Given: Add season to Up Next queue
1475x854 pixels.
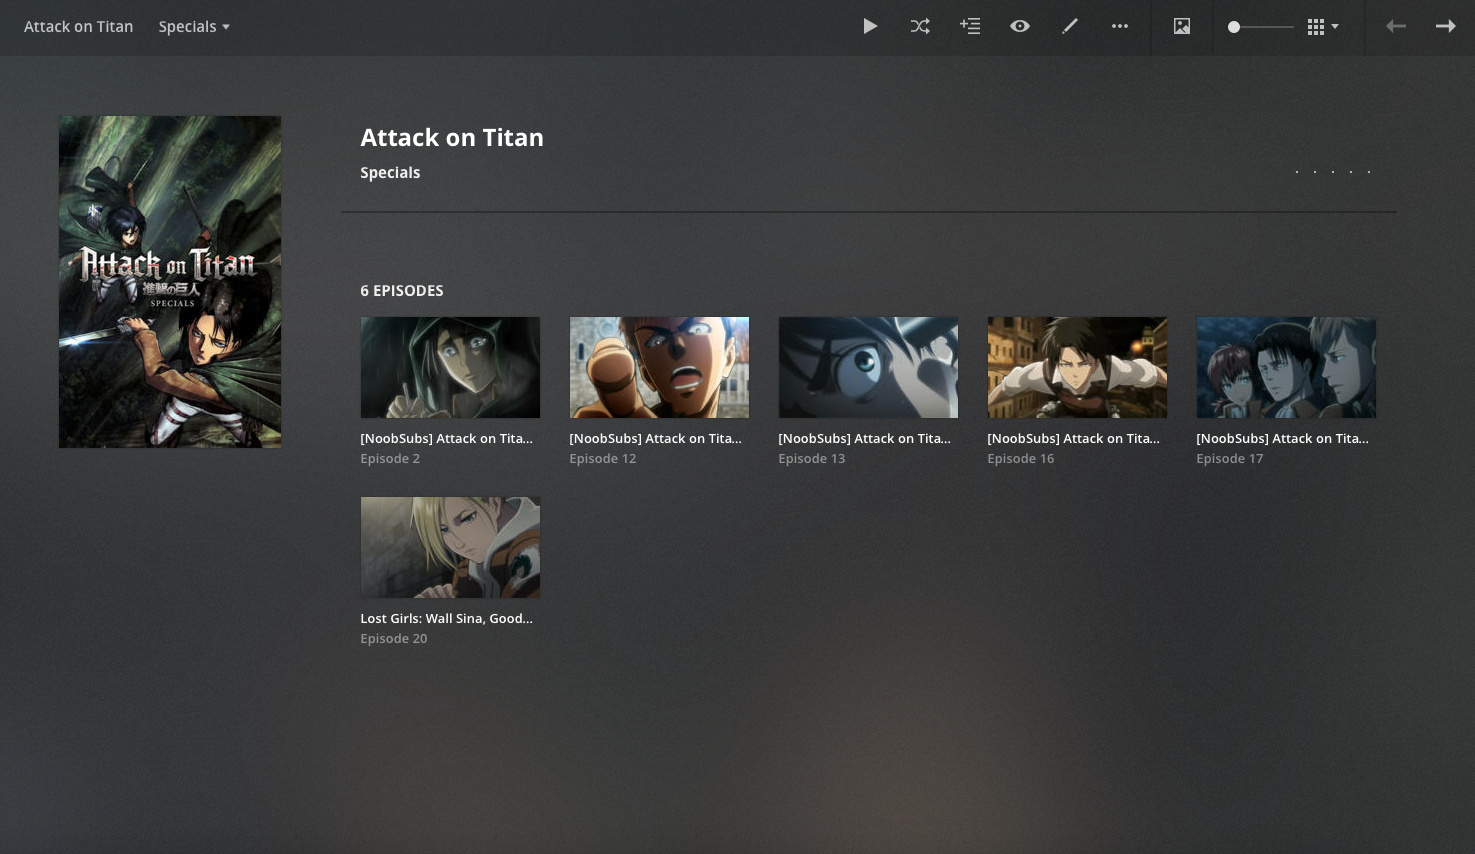Looking at the screenshot, I should (970, 26).
